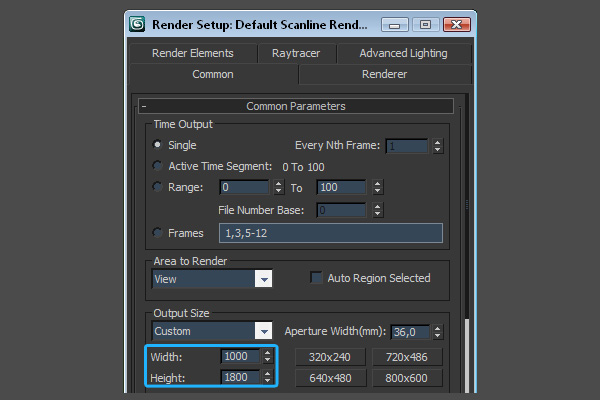This screenshot has height=400, width=600.
Task: Click the 320x240 preset button
Action: 331,357
